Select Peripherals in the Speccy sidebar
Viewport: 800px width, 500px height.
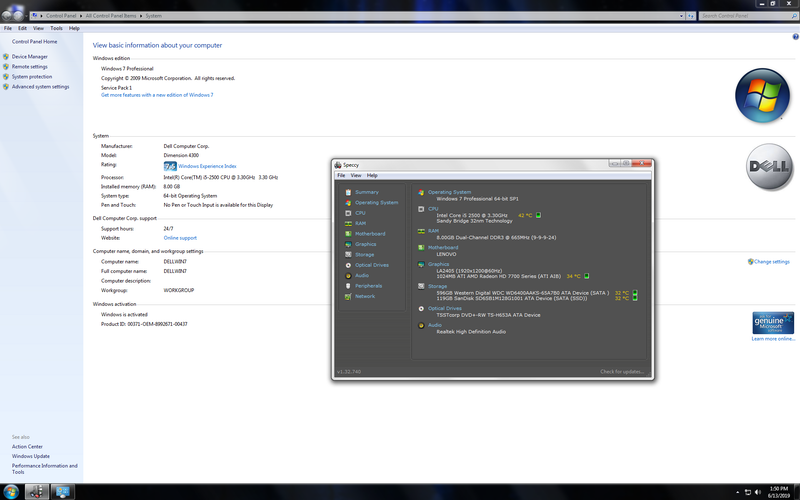pos(368,286)
